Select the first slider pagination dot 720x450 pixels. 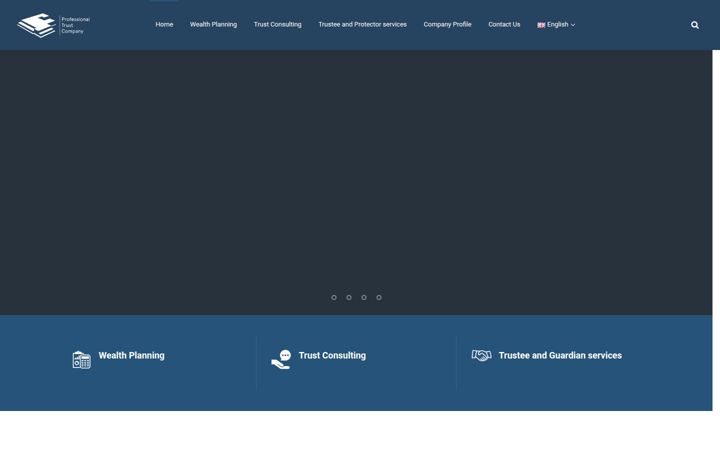(x=334, y=298)
